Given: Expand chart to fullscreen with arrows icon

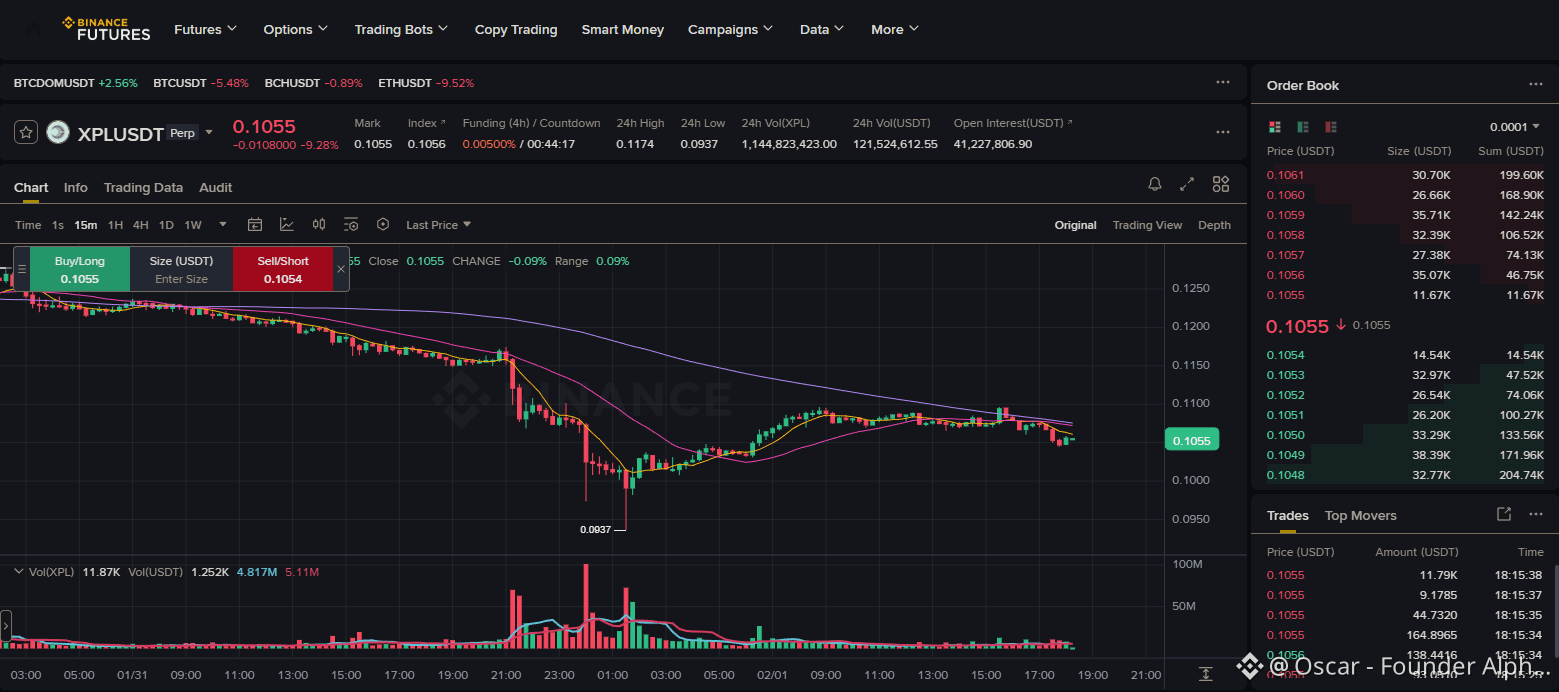Looking at the screenshot, I should click(x=1187, y=184).
